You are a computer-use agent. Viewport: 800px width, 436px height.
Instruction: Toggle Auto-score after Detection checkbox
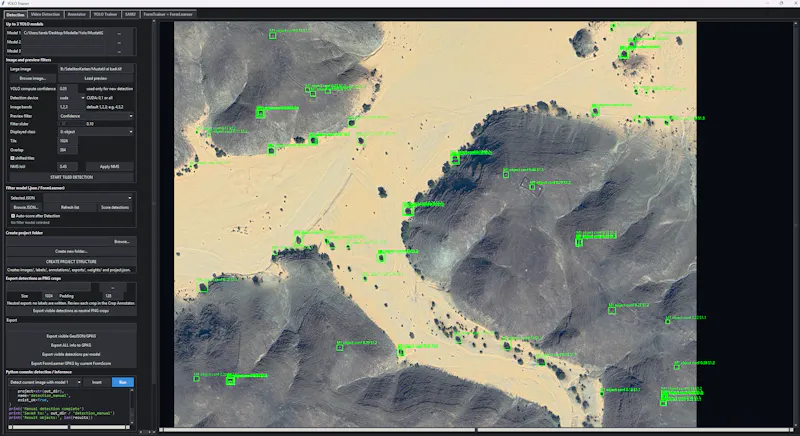point(13,216)
